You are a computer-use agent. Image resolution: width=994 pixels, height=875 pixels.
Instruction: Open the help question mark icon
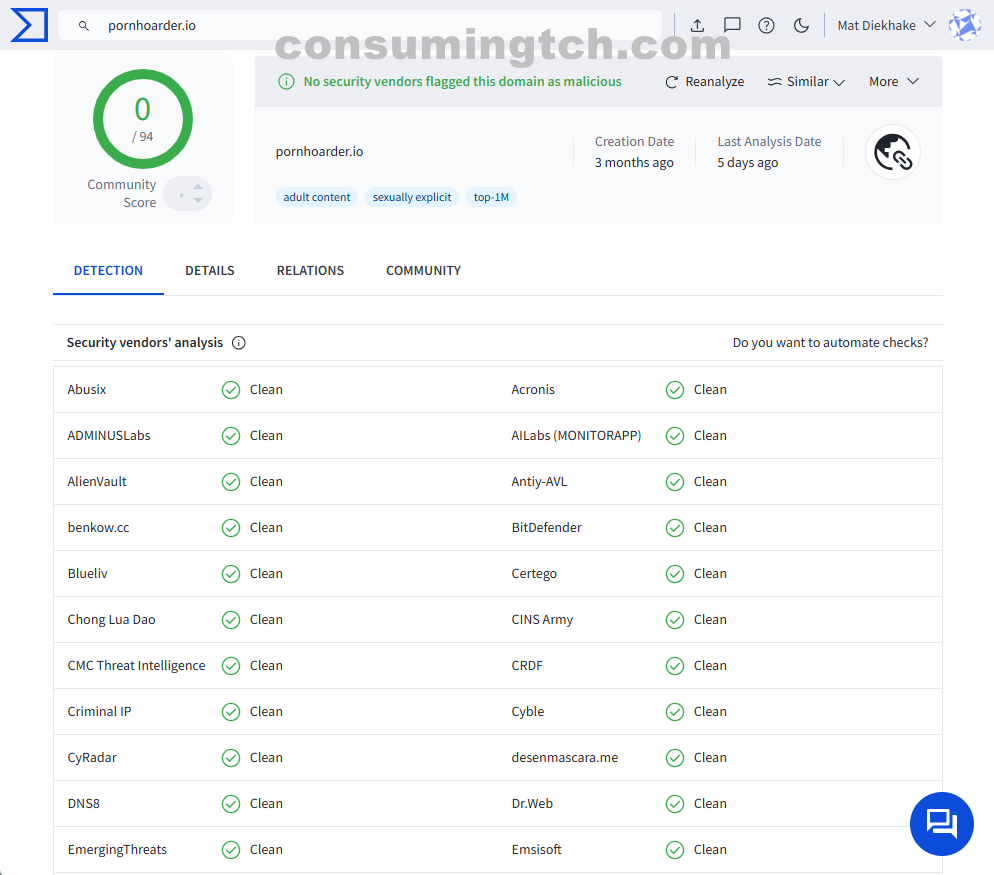[x=766, y=26]
